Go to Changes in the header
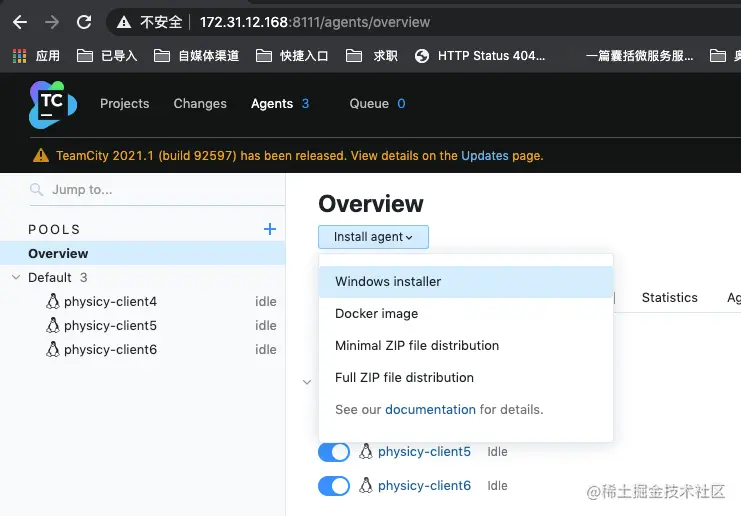This screenshot has width=741, height=516. (x=200, y=103)
